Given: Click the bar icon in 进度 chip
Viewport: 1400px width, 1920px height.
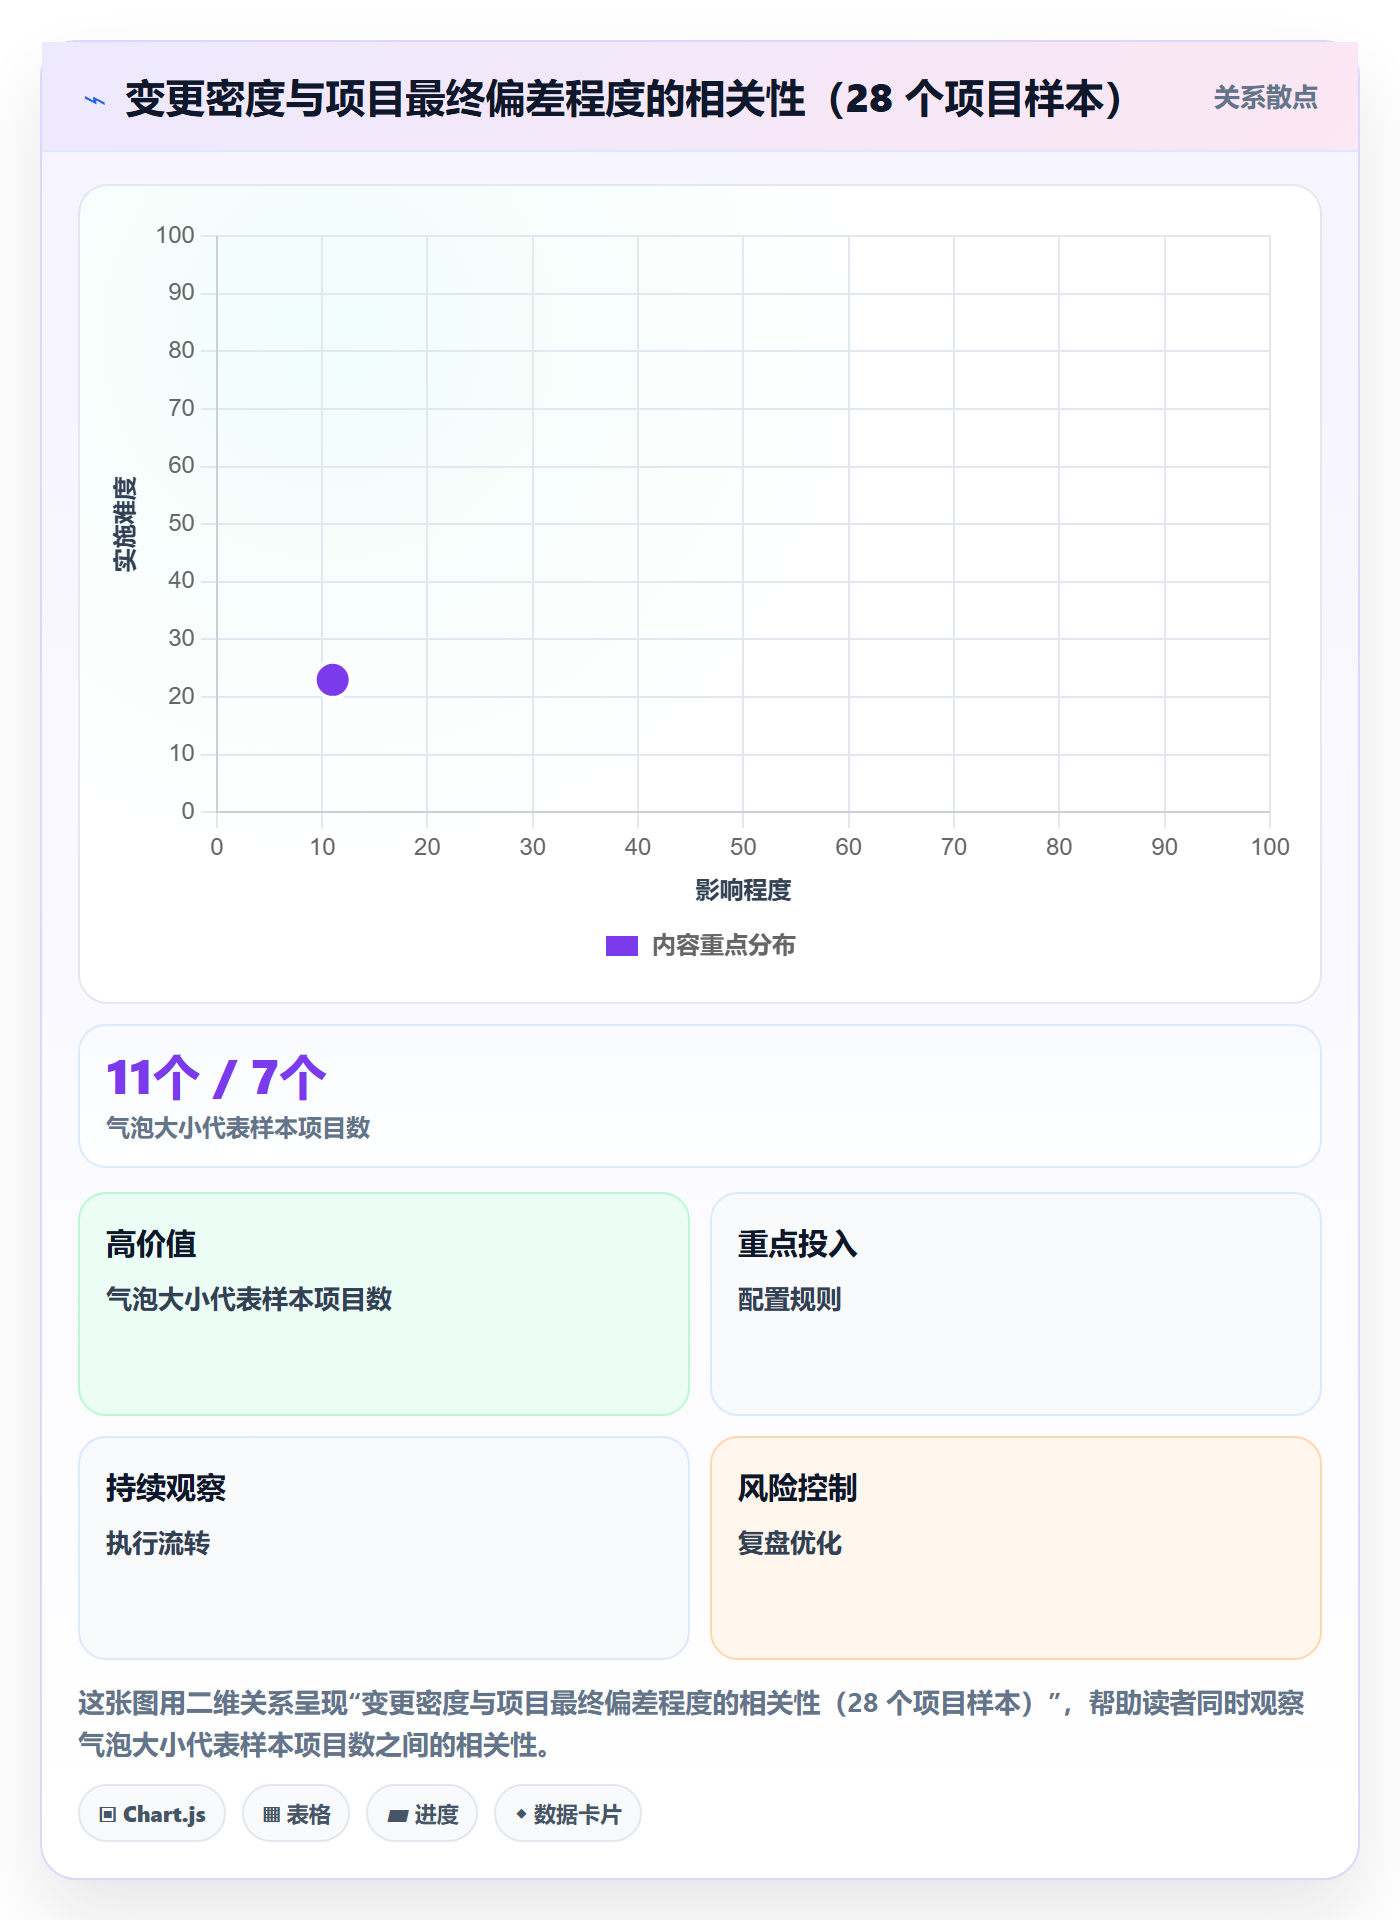Looking at the screenshot, I should tap(398, 1815).
